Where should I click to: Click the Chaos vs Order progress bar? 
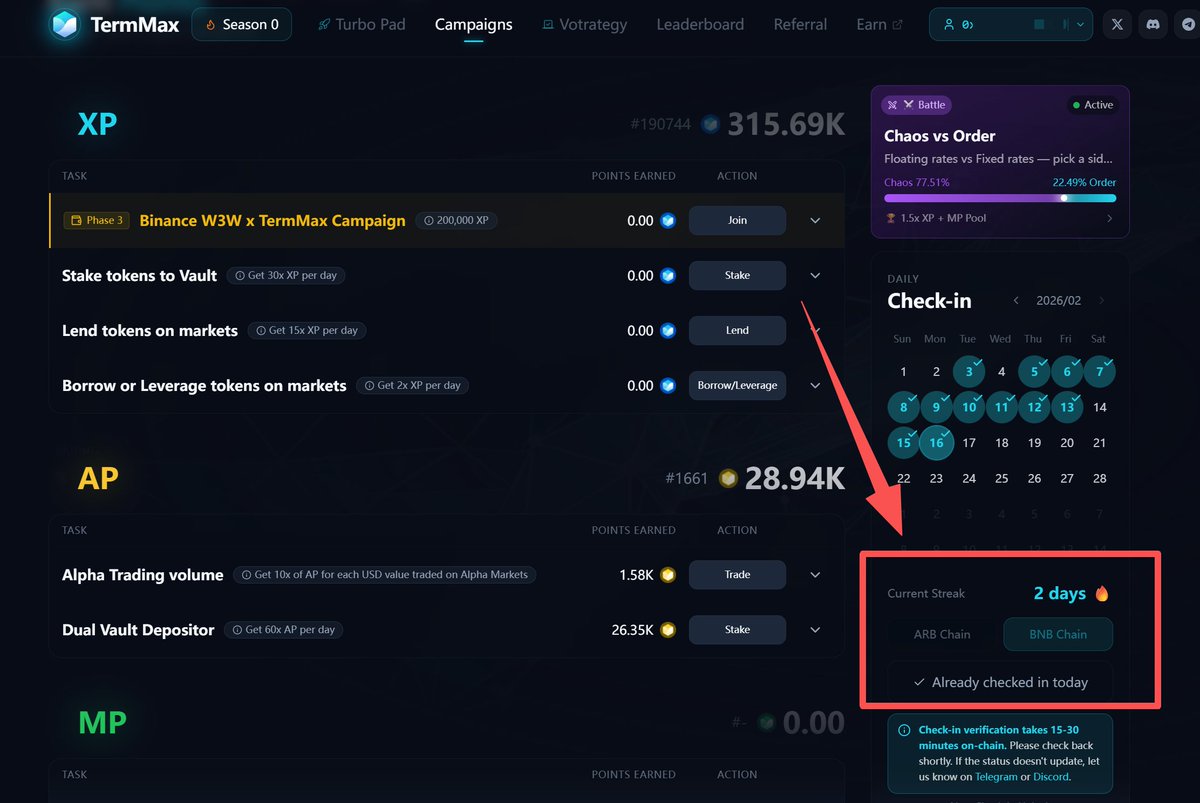tap(1000, 198)
